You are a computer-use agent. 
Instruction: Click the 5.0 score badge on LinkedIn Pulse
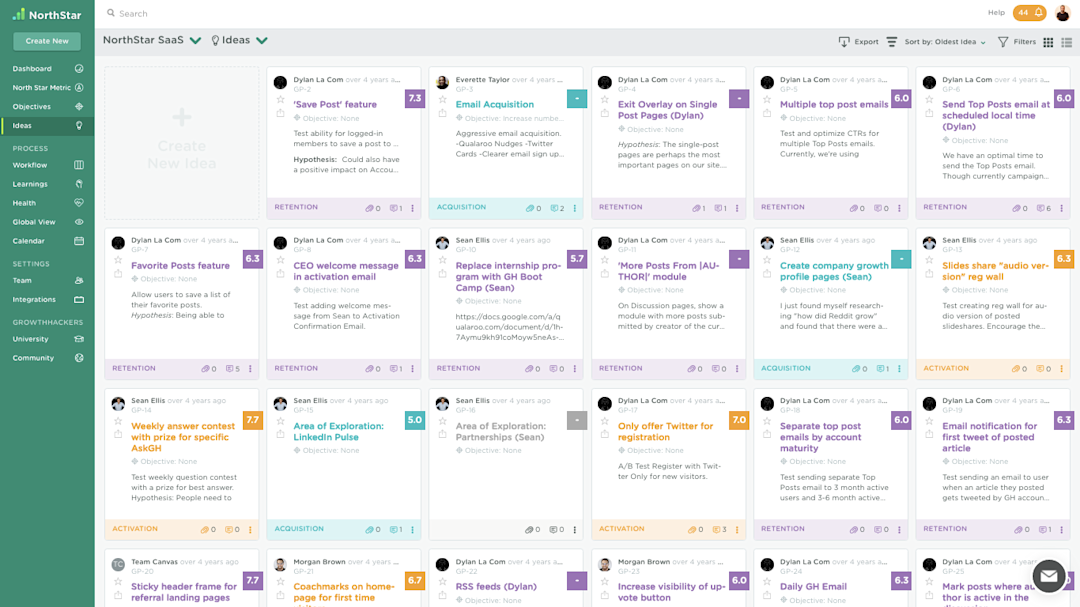pos(415,420)
